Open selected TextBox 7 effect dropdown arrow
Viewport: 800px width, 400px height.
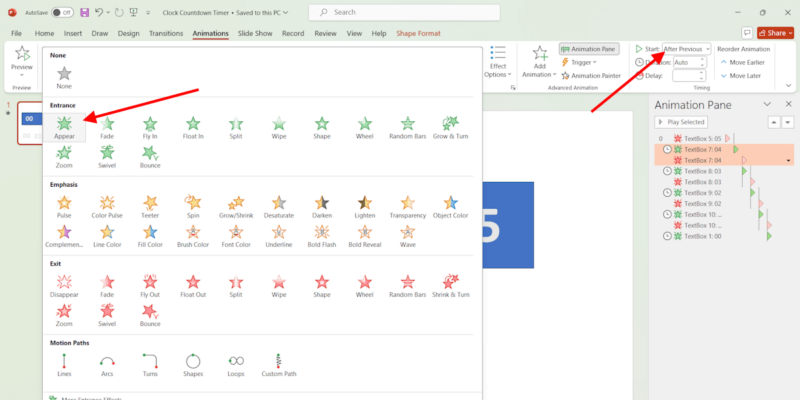pyautogui.click(x=789, y=161)
